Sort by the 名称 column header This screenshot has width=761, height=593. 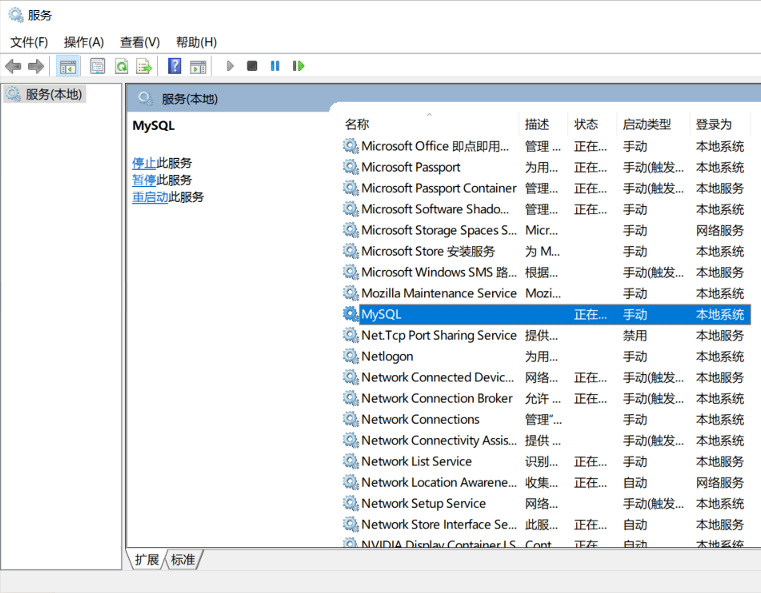point(430,124)
